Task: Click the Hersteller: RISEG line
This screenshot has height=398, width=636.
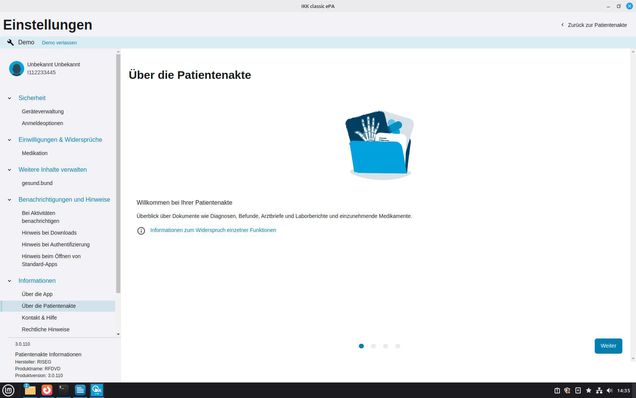Action: [x=33, y=362]
